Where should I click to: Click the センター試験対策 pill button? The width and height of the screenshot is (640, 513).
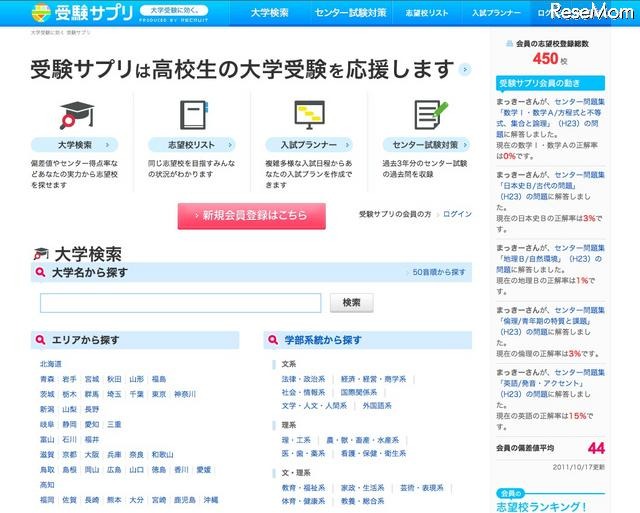(426, 145)
